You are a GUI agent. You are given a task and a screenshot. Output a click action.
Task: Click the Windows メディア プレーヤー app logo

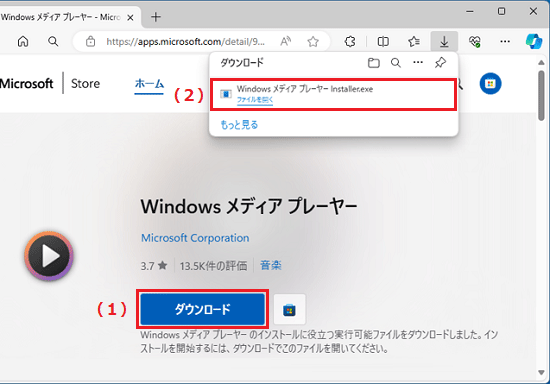tap(49, 256)
